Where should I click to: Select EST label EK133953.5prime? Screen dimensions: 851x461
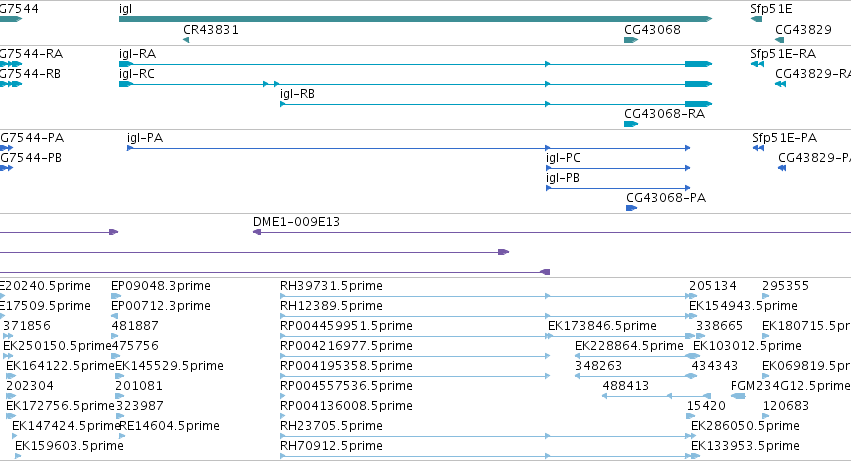coord(745,446)
